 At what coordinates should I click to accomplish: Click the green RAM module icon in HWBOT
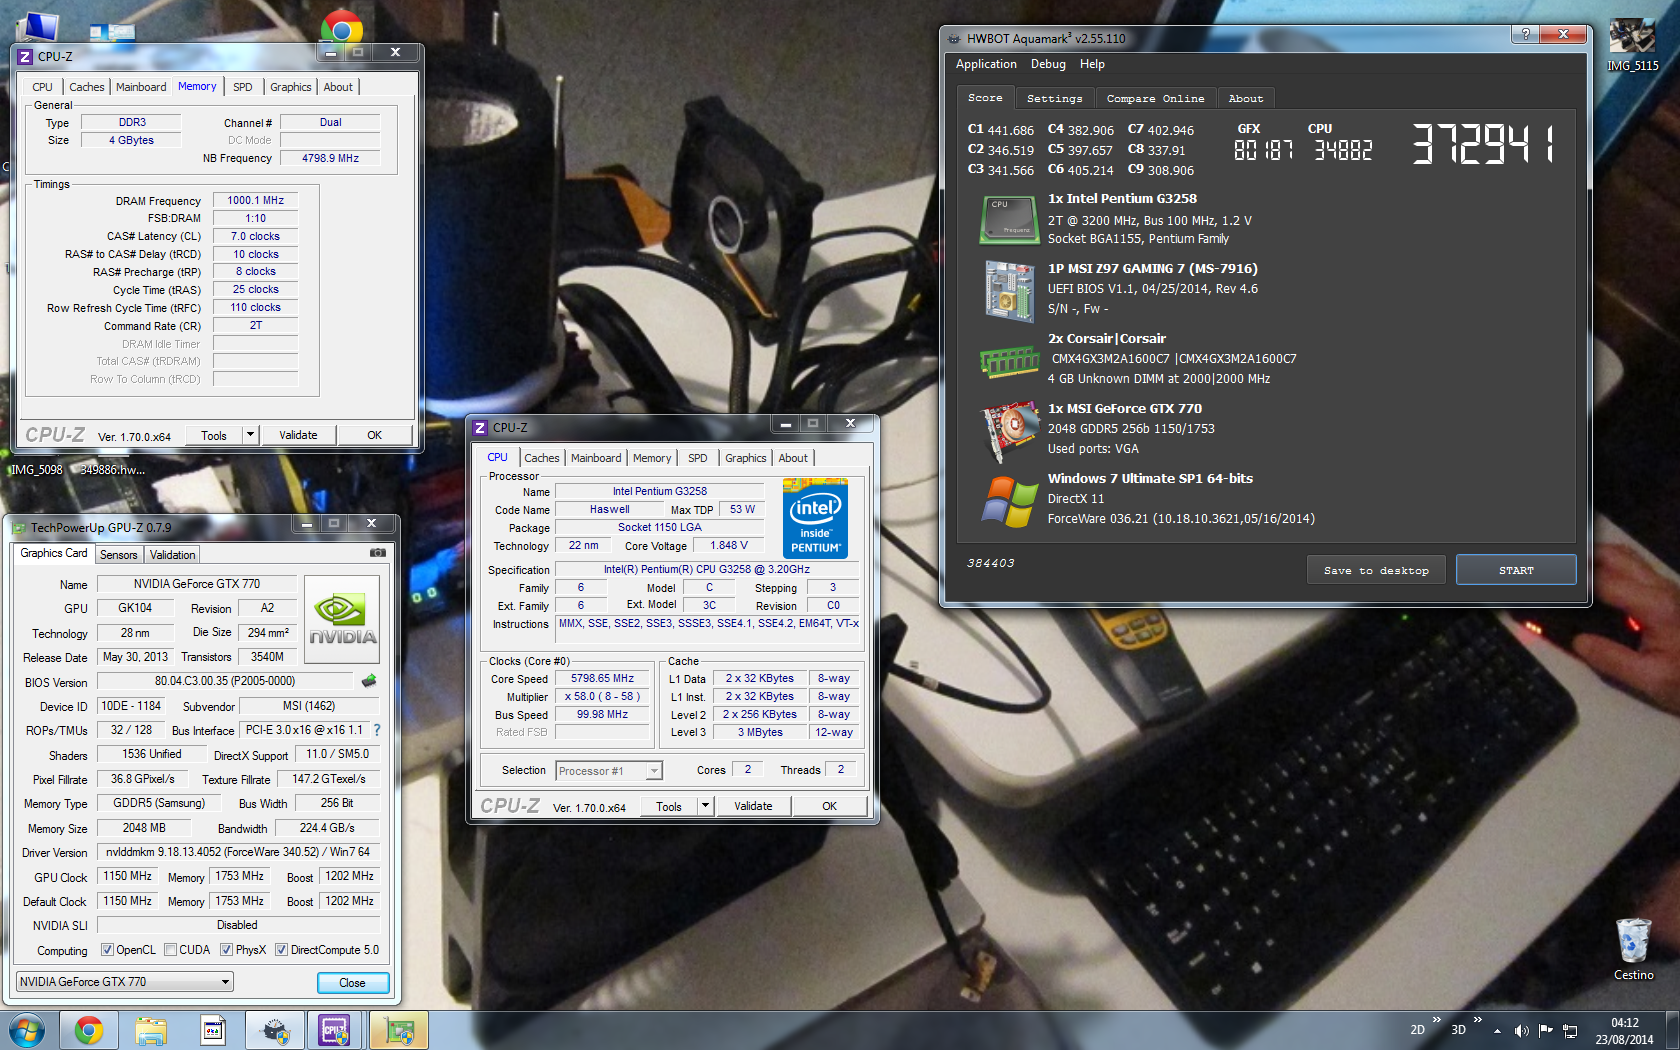[1009, 361]
